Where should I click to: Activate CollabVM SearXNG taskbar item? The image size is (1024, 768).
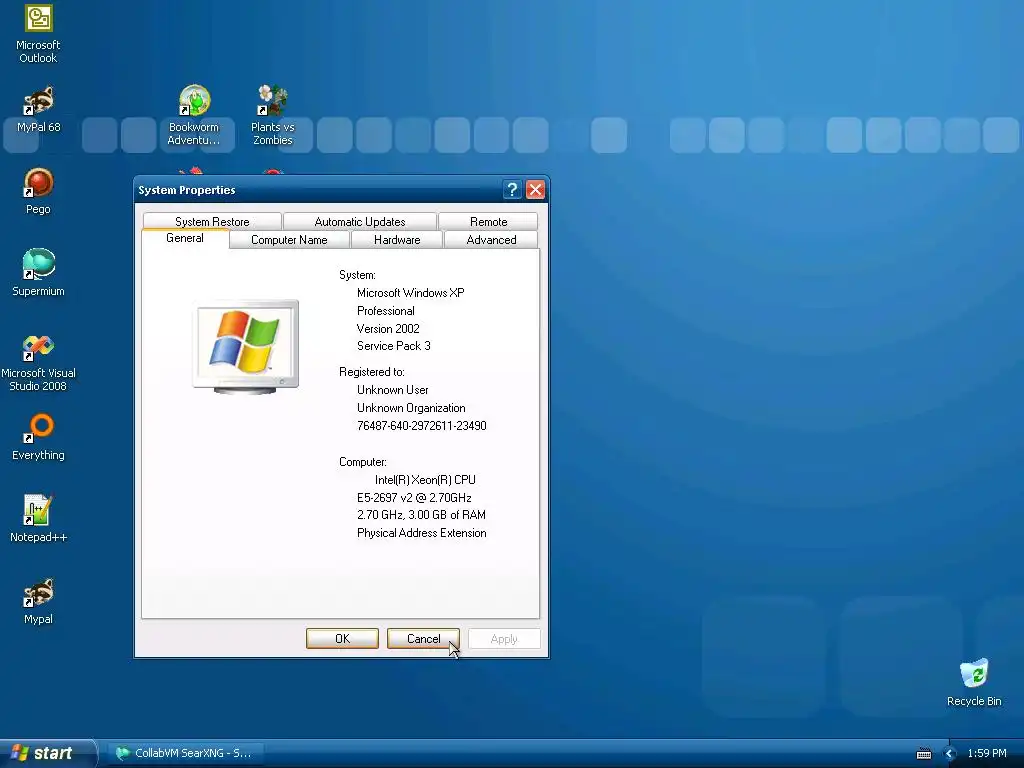[185, 754]
